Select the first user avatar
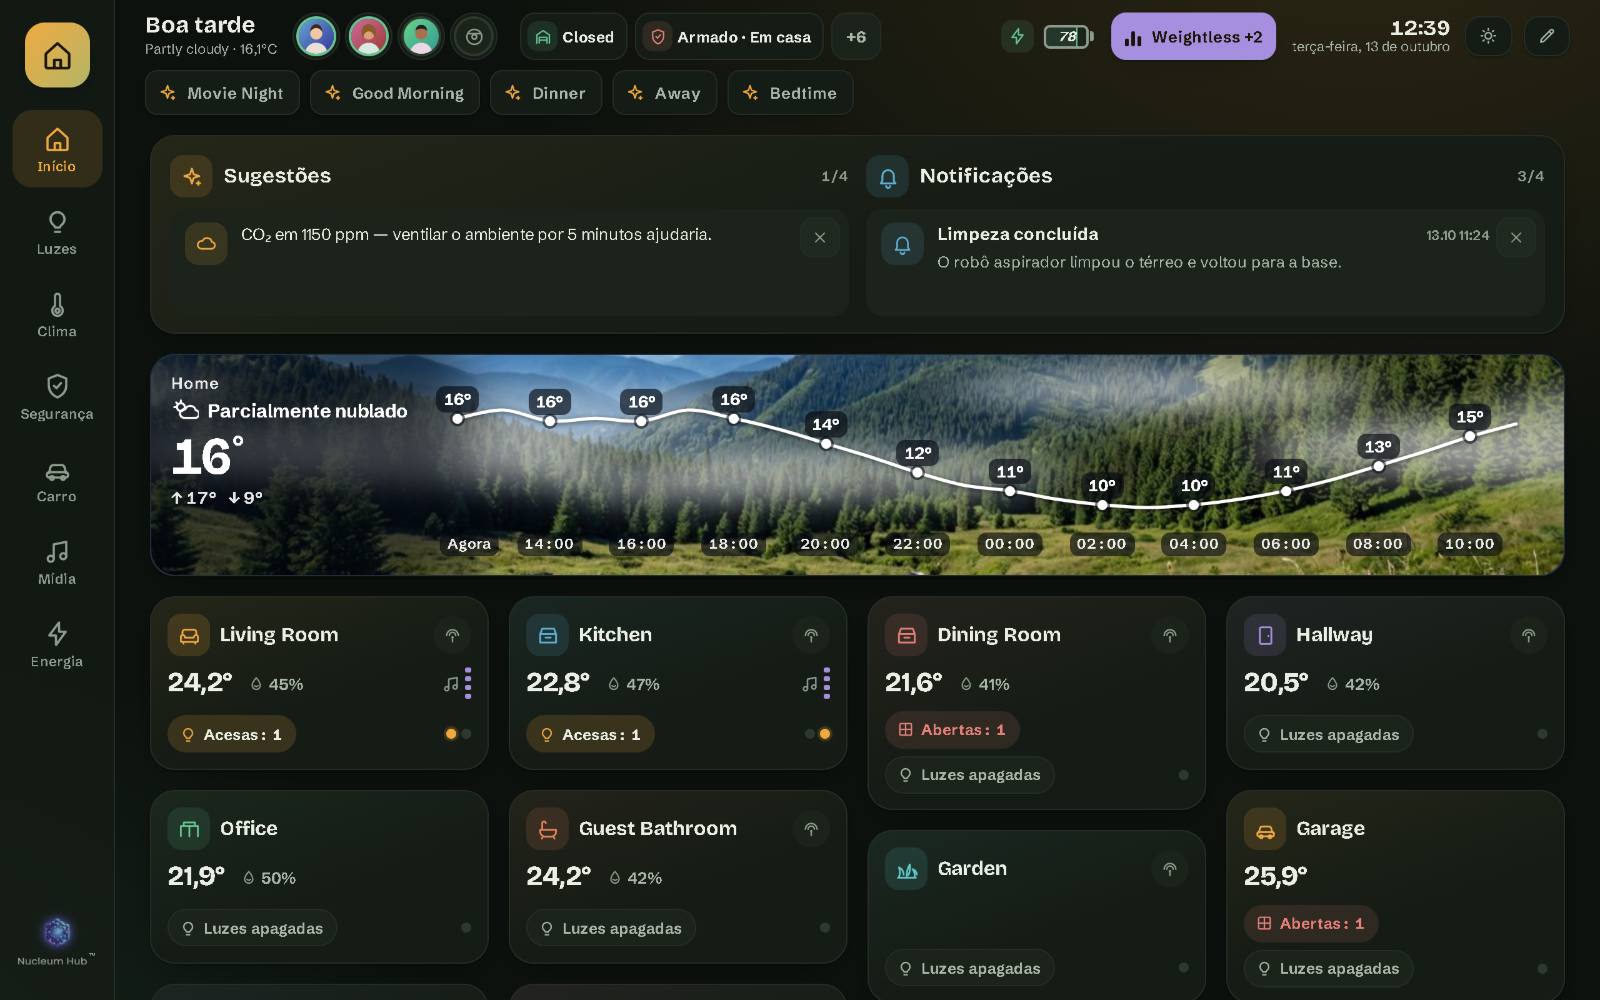Viewport: 1600px width, 1000px height. click(316, 37)
